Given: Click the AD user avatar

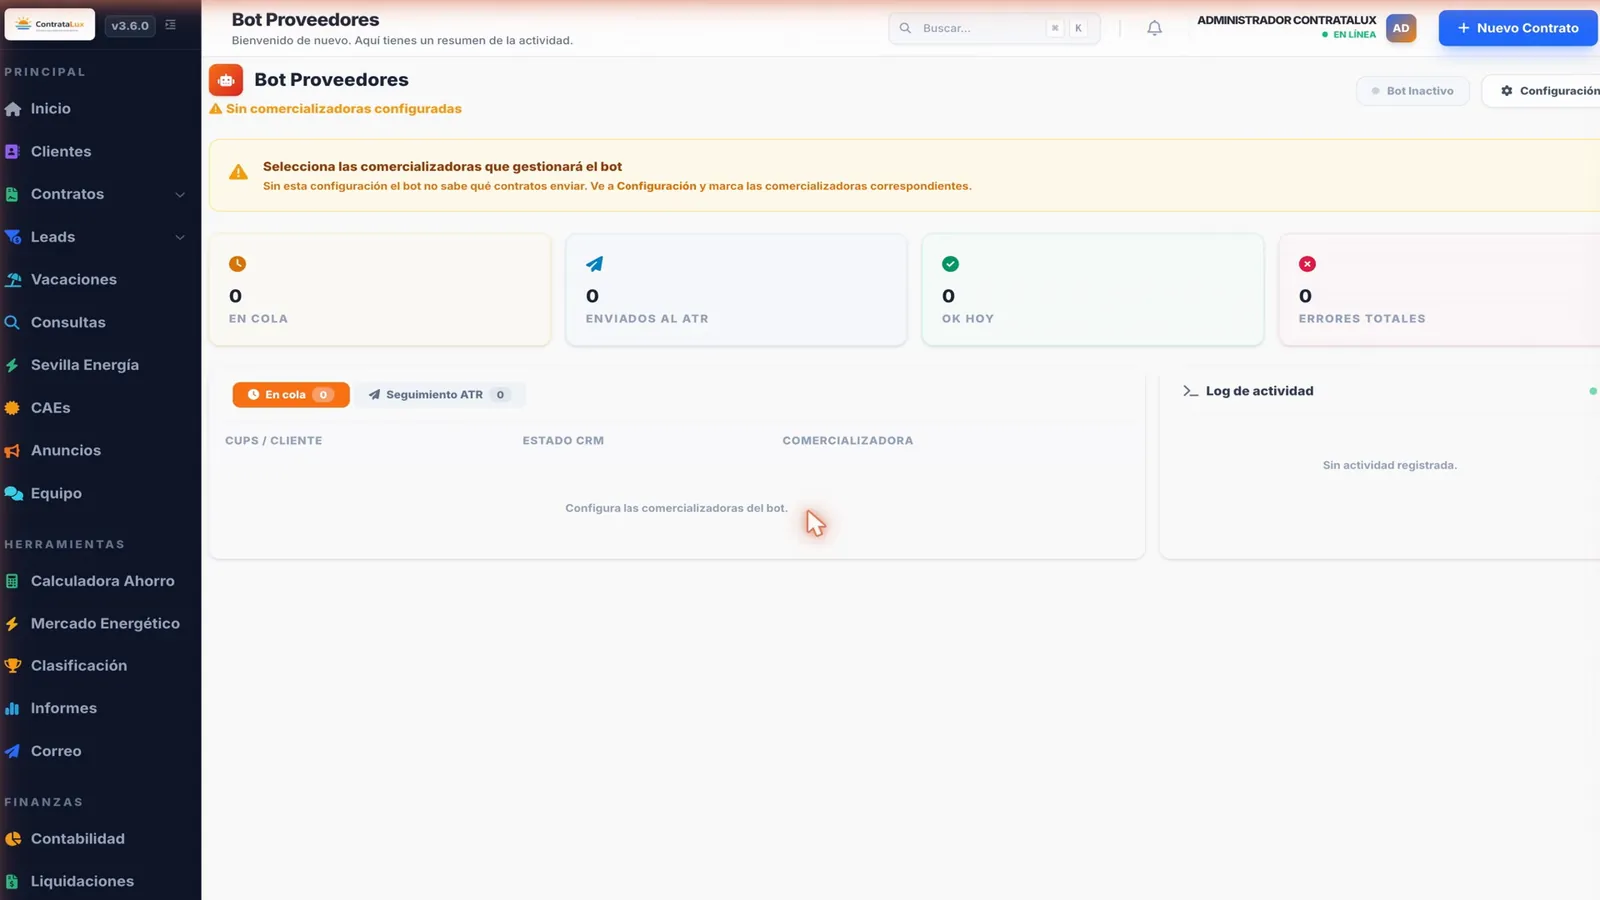Looking at the screenshot, I should tap(1401, 28).
